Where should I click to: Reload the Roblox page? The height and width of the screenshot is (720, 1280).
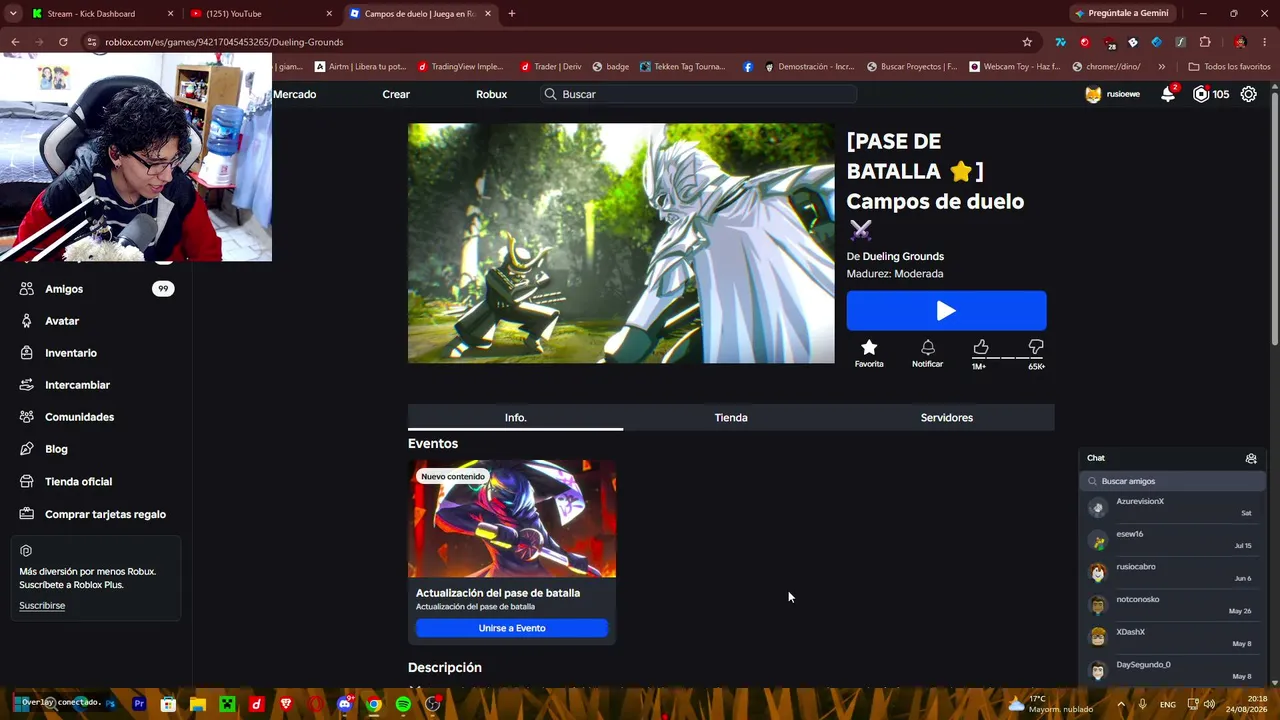63,42
